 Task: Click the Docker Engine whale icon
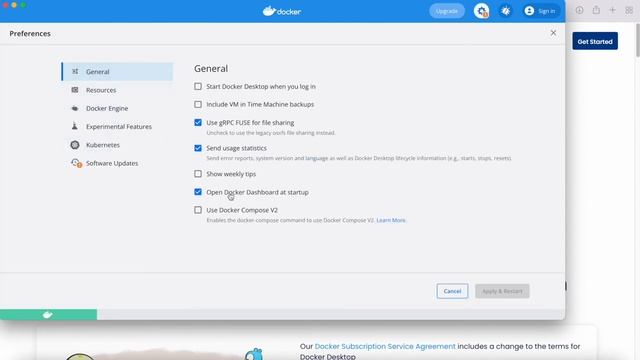pyautogui.click(x=75, y=108)
